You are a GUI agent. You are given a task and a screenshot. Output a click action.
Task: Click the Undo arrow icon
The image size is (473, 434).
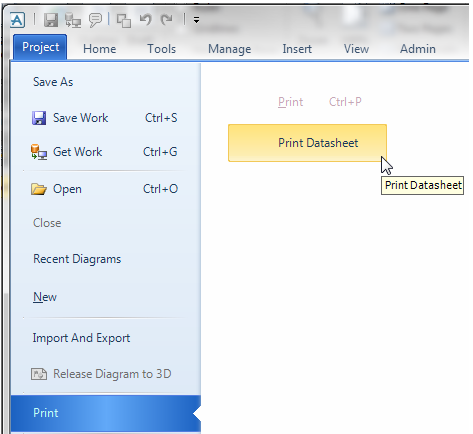[145, 20]
